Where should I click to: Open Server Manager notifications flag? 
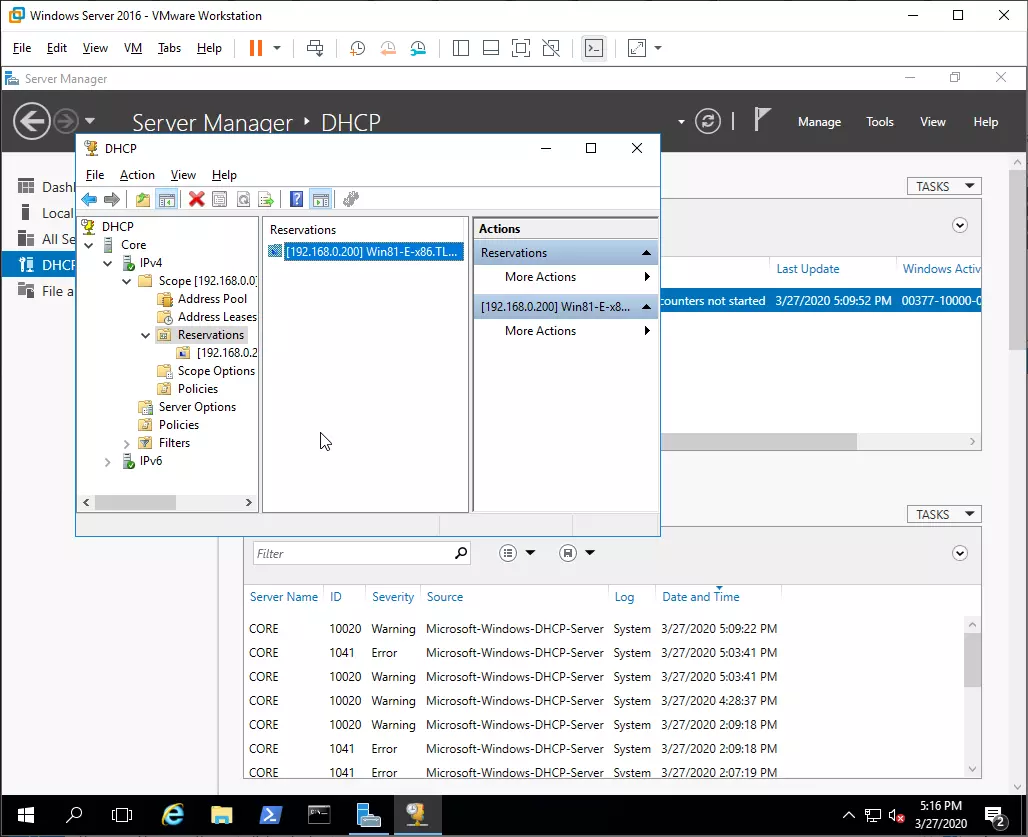point(761,120)
